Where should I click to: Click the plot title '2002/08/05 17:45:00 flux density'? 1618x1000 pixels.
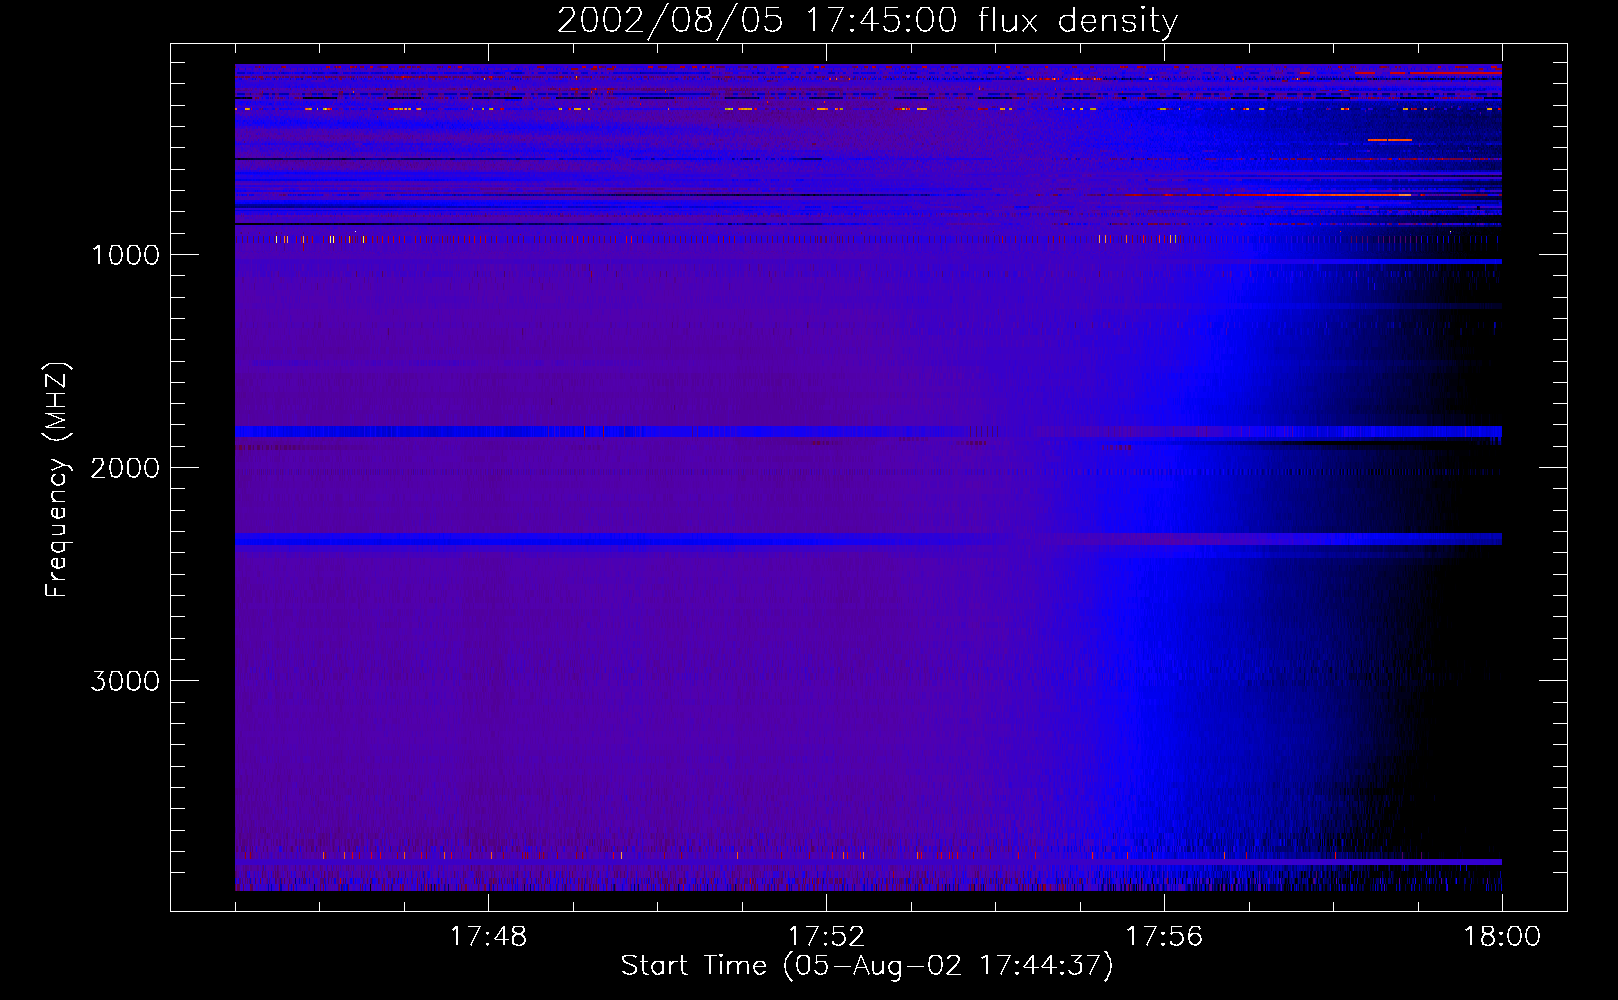tap(867, 21)
